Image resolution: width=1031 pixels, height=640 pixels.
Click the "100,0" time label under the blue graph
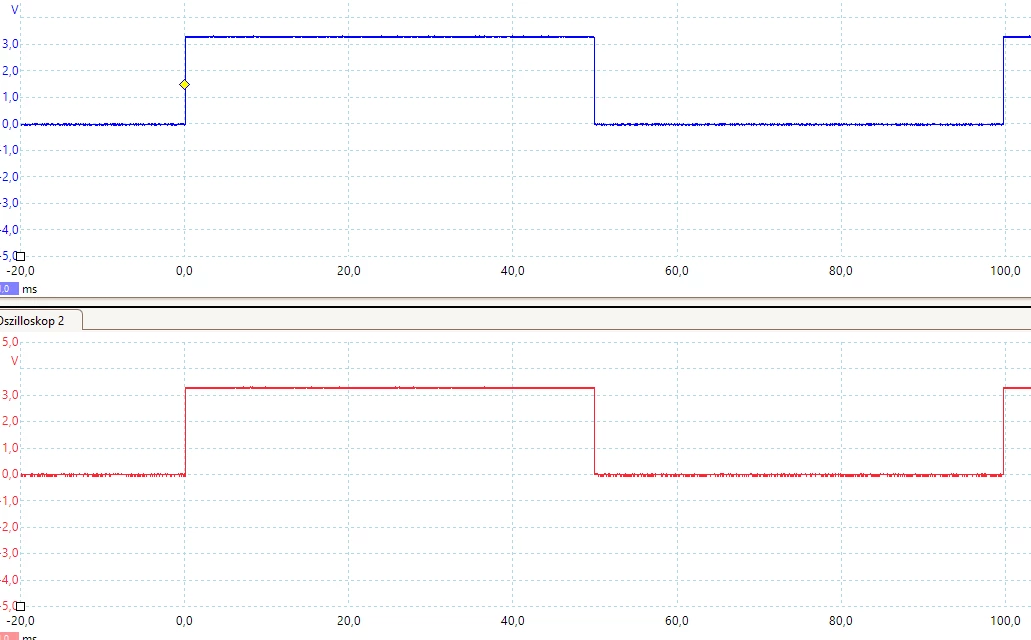(1005, 270)
